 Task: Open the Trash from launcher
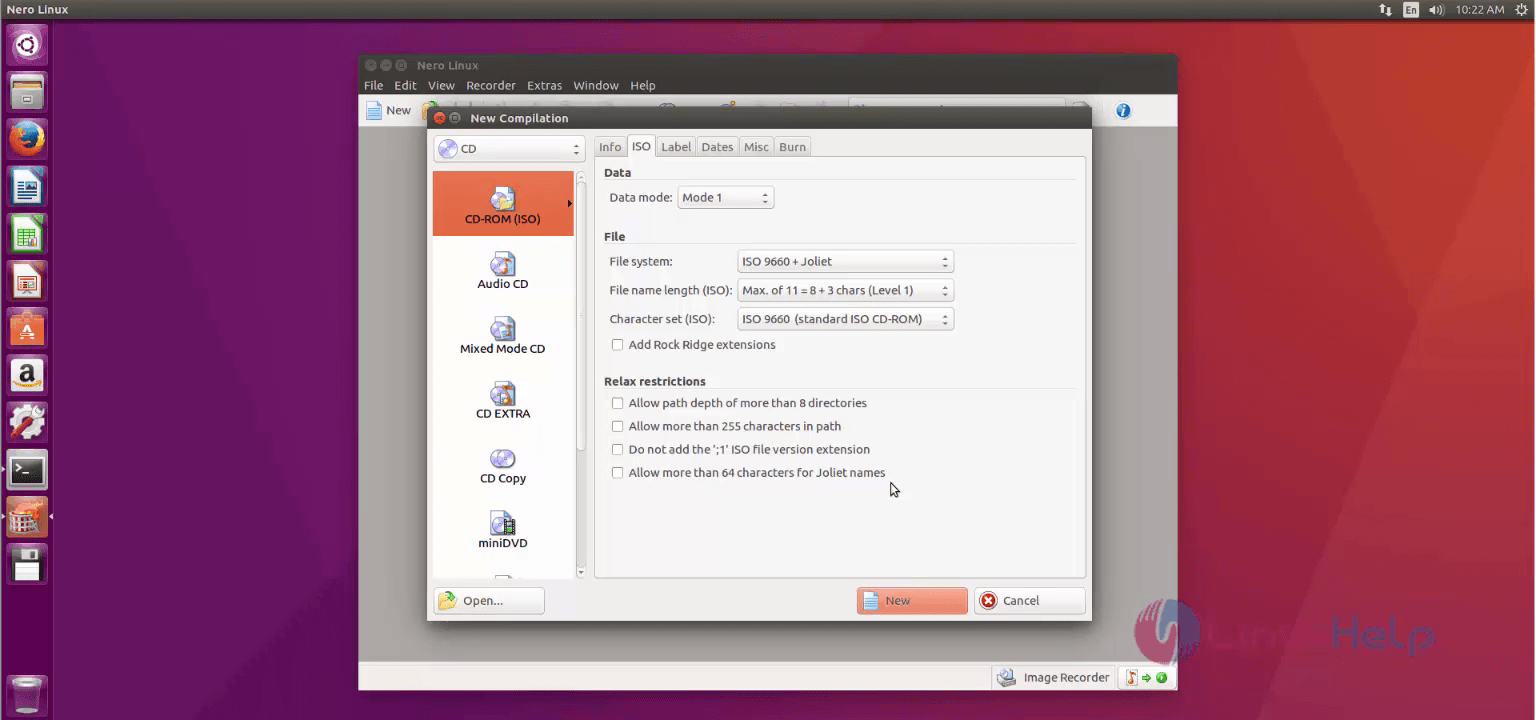click(x=27, y=695)
